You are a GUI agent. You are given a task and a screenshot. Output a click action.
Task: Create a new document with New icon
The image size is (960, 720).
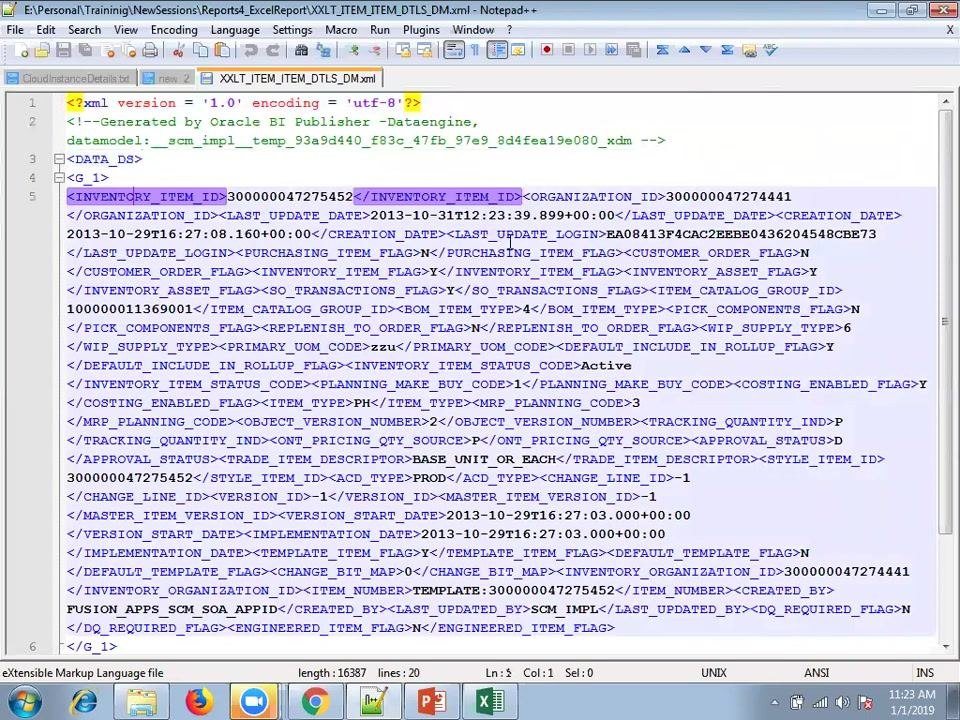click(21, 51)
